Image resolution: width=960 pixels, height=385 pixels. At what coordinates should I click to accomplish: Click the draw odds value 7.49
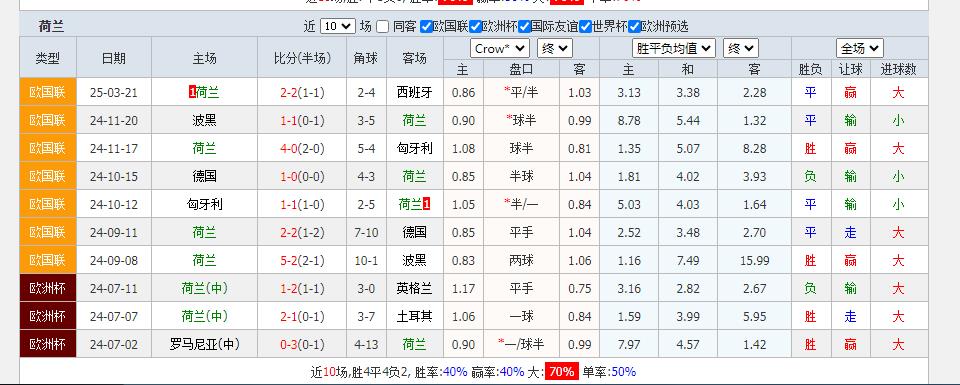coord(688,261)
